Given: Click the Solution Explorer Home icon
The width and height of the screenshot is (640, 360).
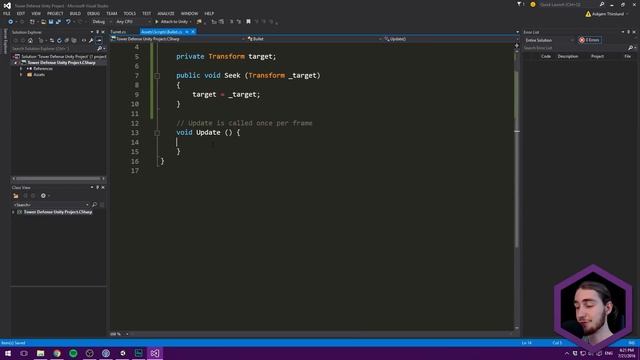Looking at the screenshot, I should (x=30, y=40).
